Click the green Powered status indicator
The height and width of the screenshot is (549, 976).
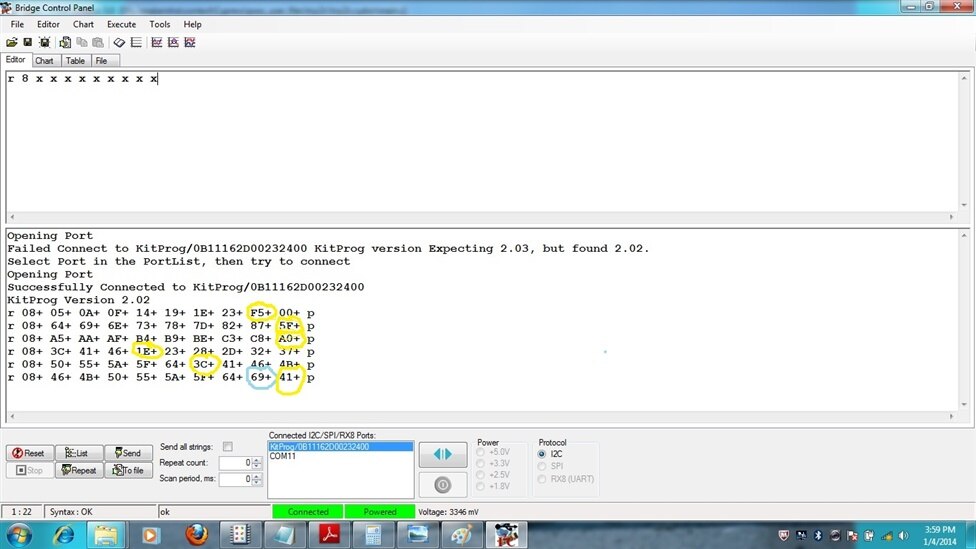pos(380,512)
